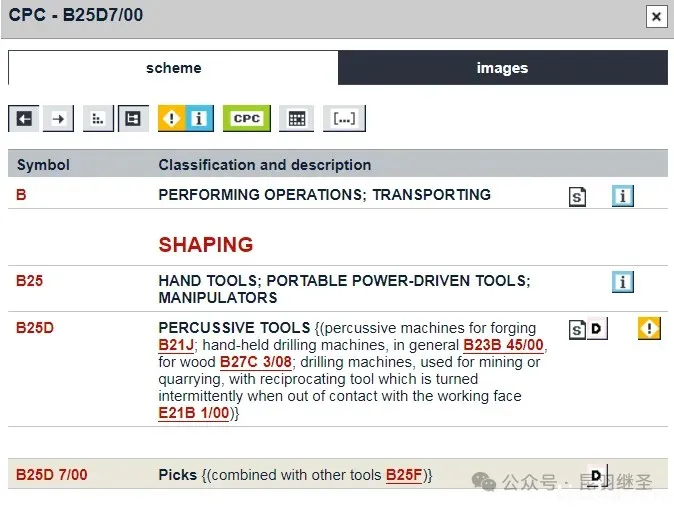
Task: Click the D definition icon for B25D
Action: coord(597,329)
